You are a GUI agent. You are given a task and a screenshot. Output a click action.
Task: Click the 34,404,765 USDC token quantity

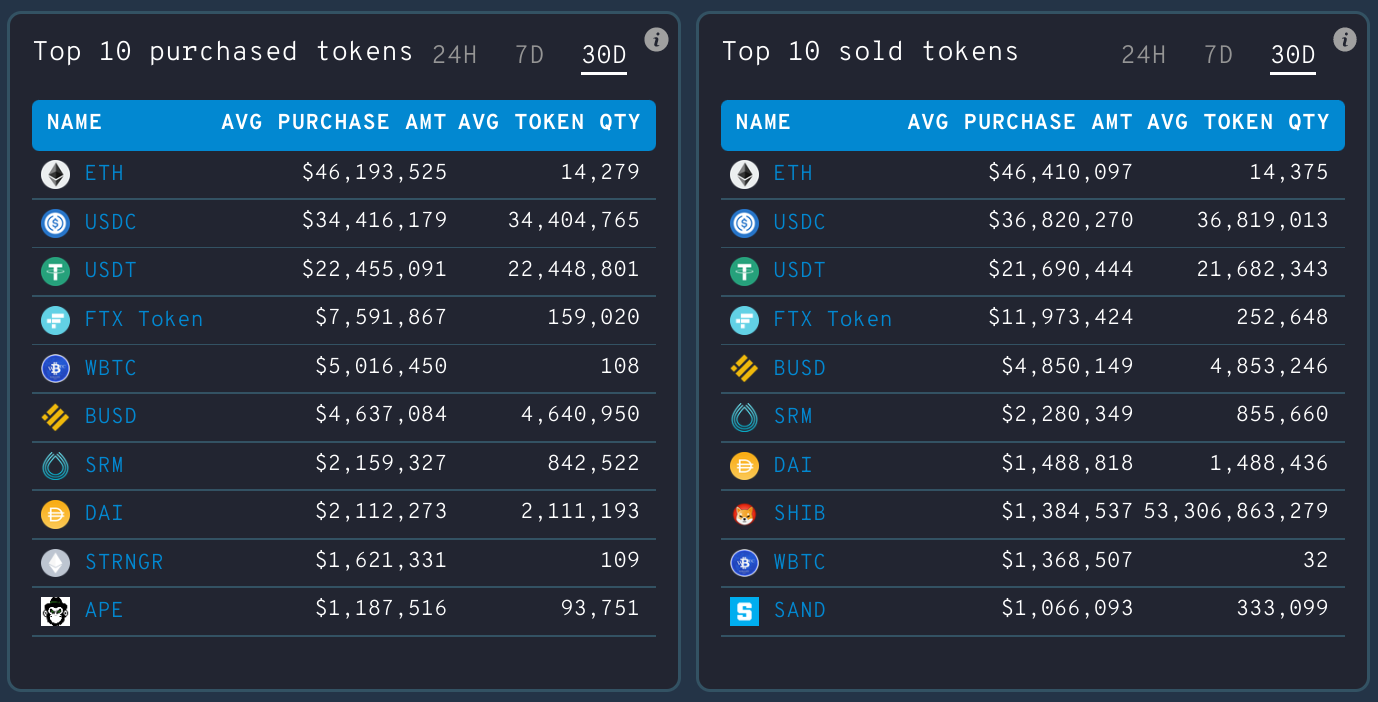(x=574, y=222)
